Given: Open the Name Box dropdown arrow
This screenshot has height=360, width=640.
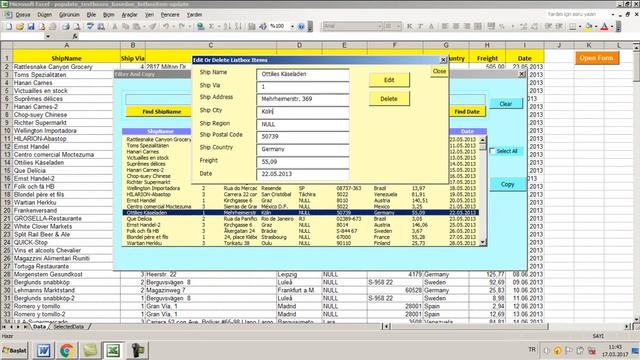Looking at the screenshot, I should point(48,36).
